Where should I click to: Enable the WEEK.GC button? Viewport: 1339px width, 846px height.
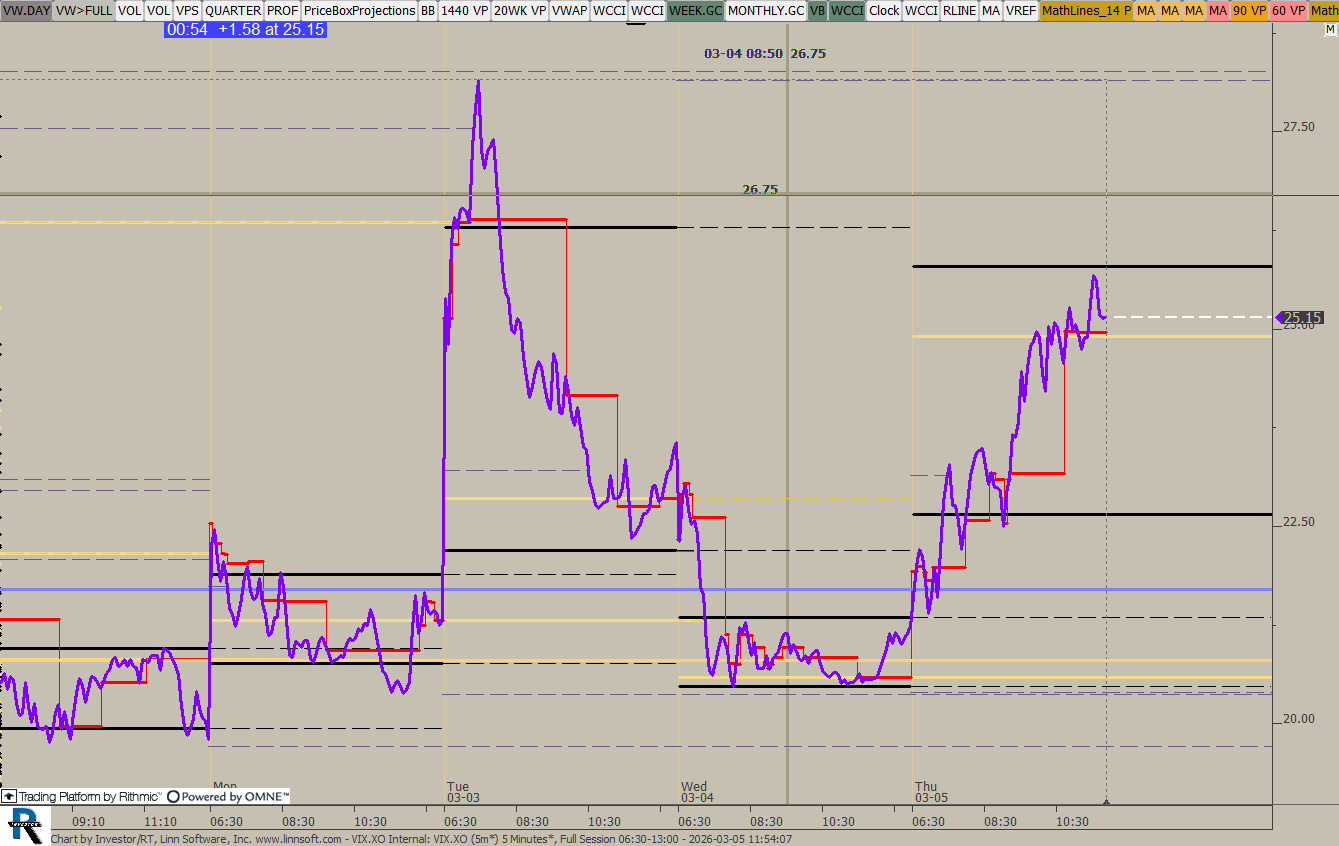pyautogui.click(x=695, y=11)
